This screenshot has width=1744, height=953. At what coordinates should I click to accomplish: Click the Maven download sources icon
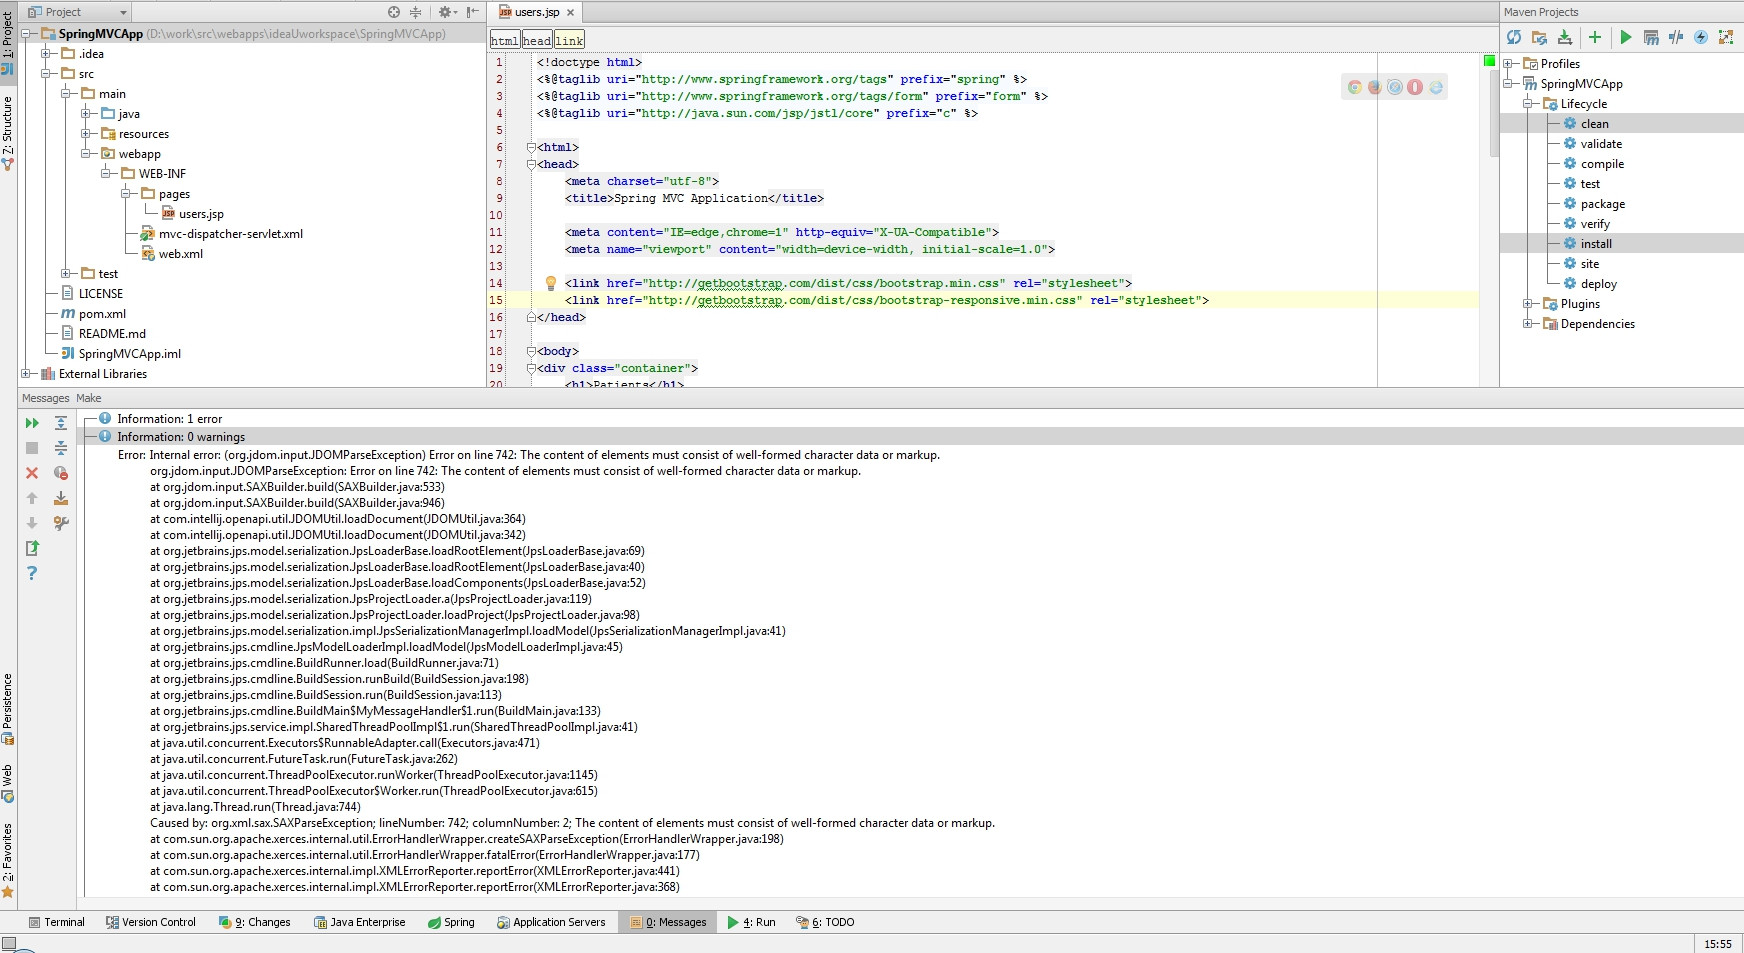tap(1565, 37)
